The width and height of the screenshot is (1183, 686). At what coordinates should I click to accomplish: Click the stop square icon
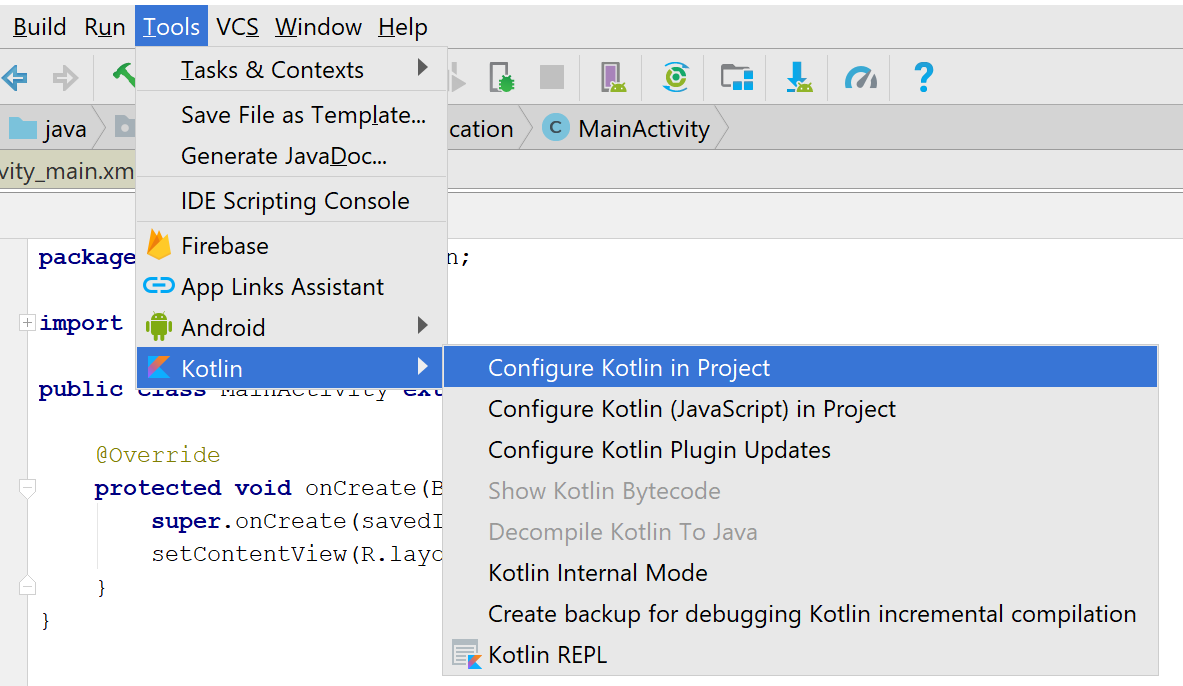(x=552, y=77)
